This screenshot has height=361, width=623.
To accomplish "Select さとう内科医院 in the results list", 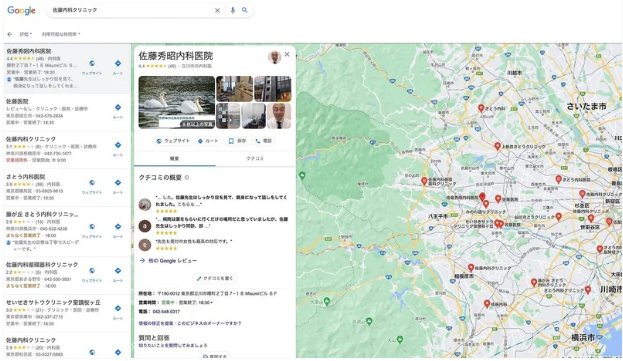I will point(25,176).
